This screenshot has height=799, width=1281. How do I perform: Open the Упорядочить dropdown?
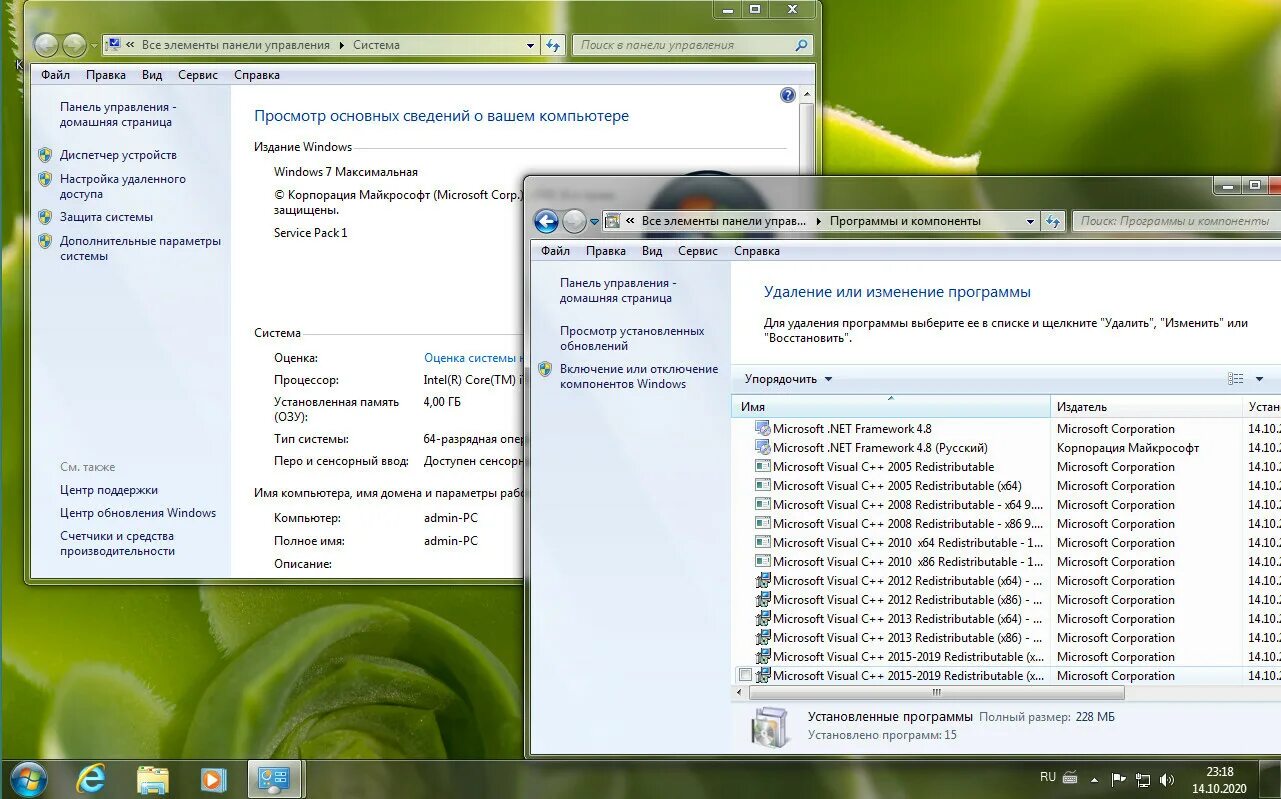pos(788,379)
